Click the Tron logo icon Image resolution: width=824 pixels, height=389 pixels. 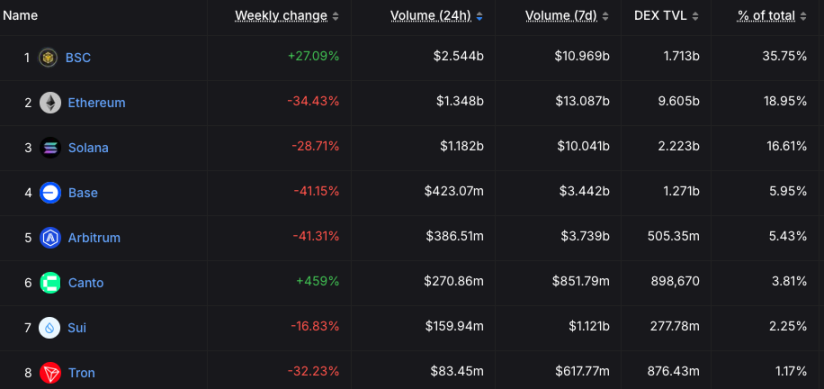click(50, 373)
